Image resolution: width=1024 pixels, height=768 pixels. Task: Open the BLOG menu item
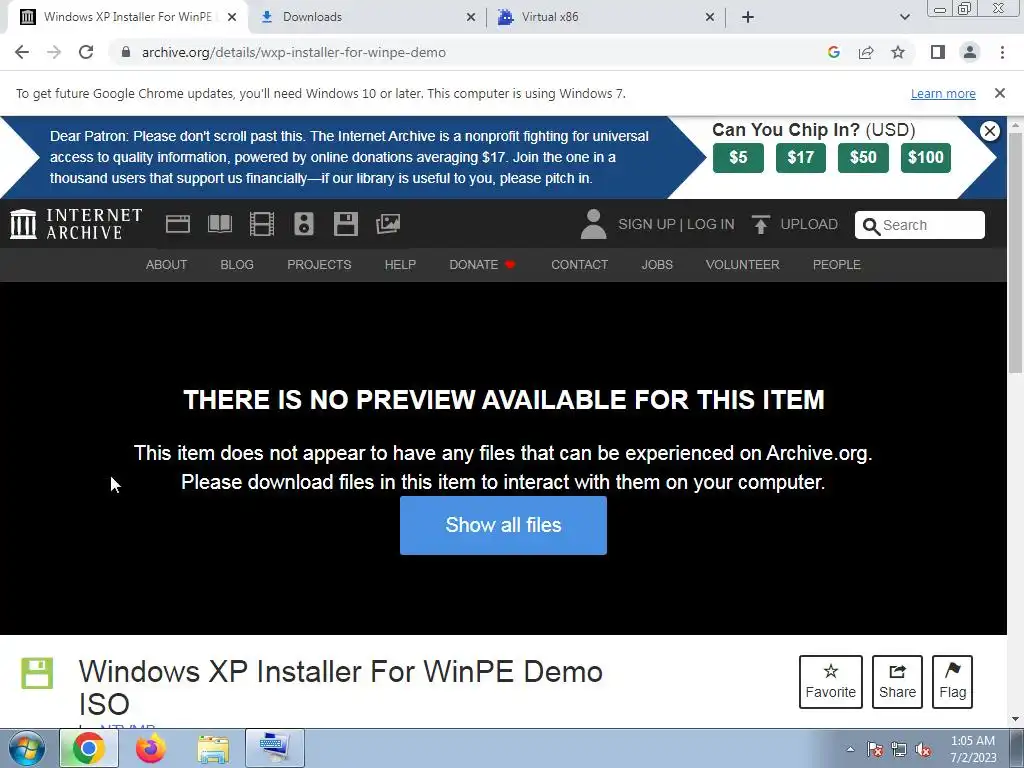[x=237, y=264]
